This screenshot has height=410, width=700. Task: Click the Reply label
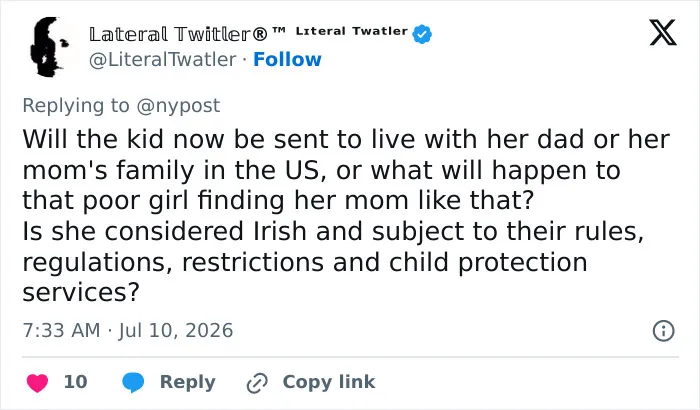point(188,382)
